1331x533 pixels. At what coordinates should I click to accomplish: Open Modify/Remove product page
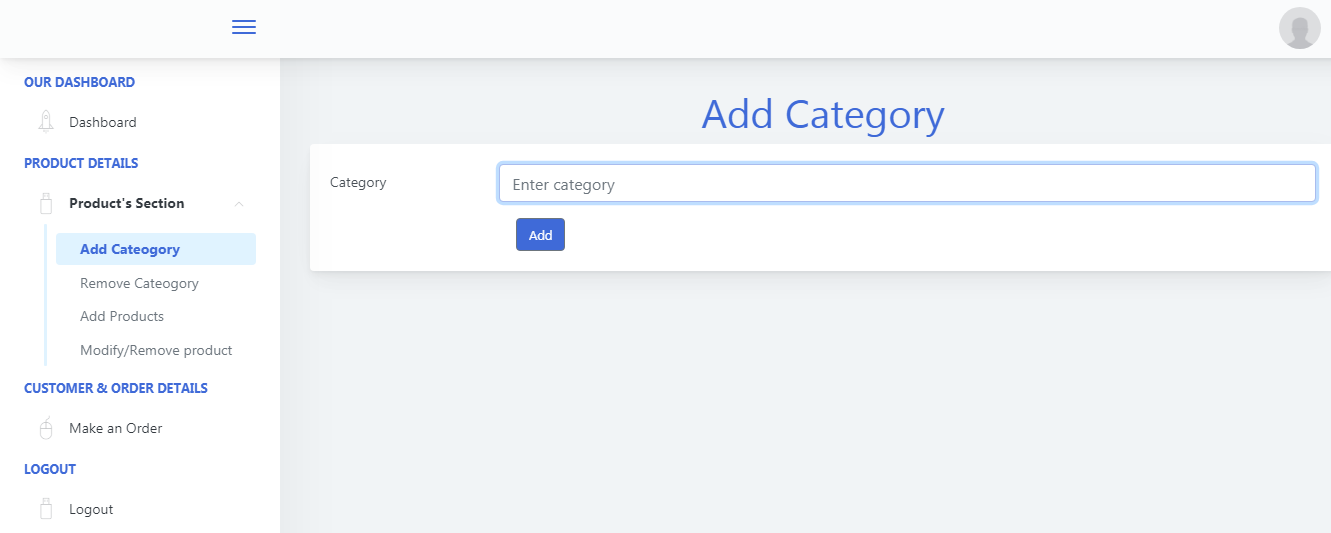[156, 350]
